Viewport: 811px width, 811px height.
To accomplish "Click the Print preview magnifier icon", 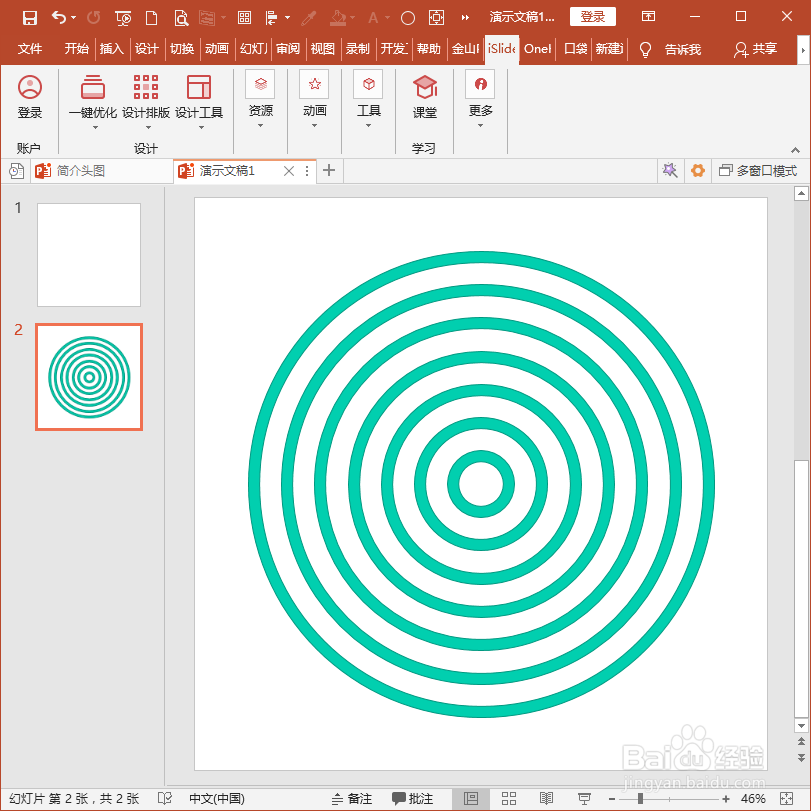I will (181, 18).
